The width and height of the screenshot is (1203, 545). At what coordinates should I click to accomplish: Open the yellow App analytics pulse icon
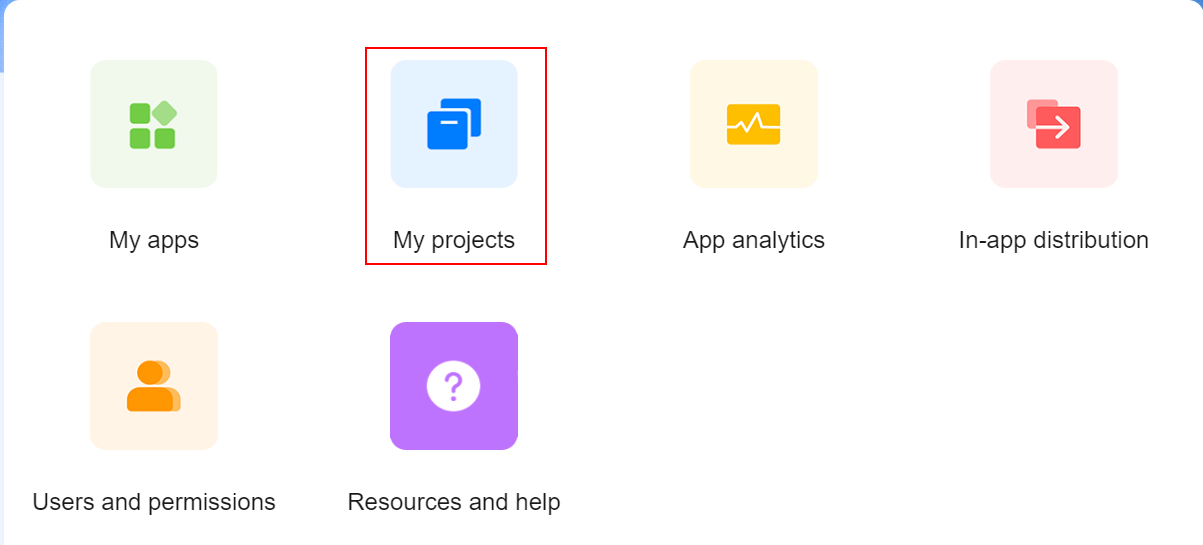coord(753,124)
